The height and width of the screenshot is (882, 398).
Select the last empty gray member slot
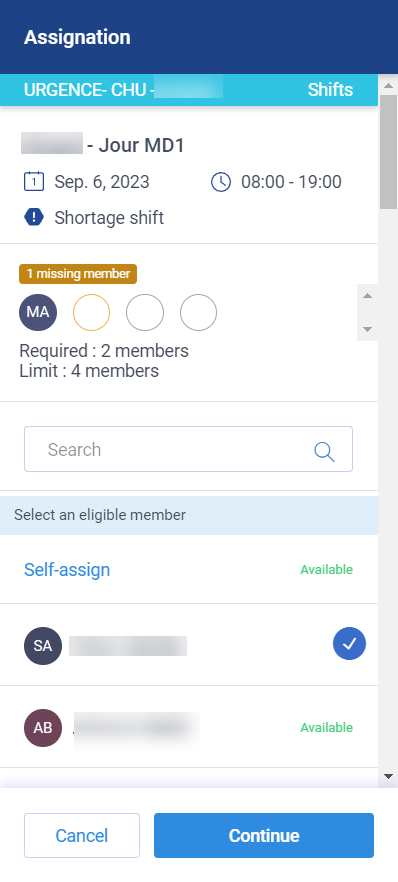[x=198, y=312]
